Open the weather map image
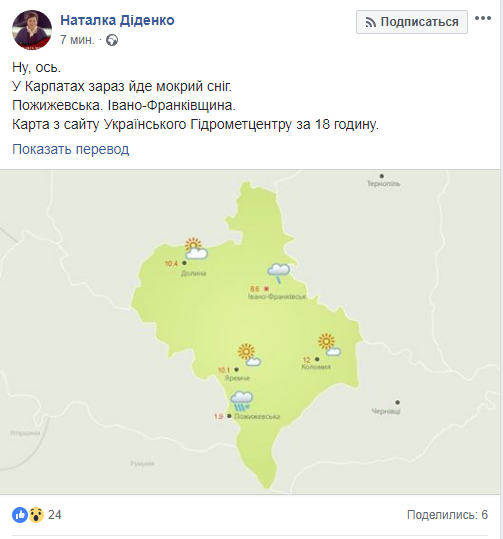Image resolution: width=503 pixels, height=539 pixels. [250, 332]
